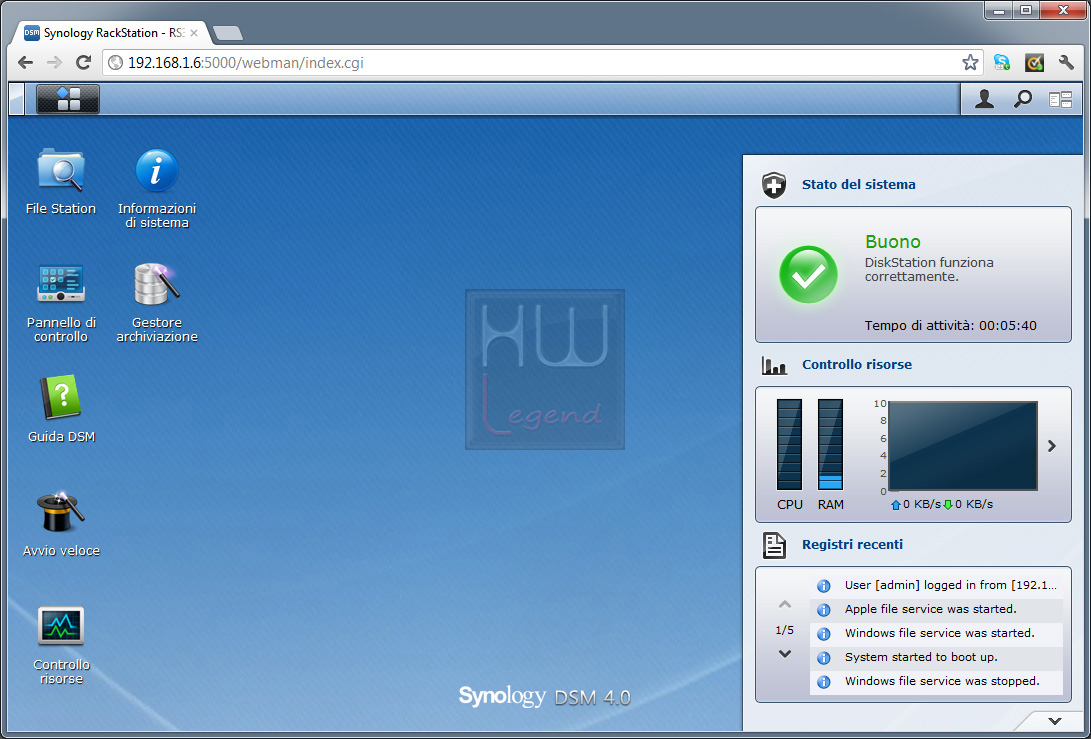Close the Synology RackStation tab
The width and height of the screenshot is (1091, 739).
point(194,33)
